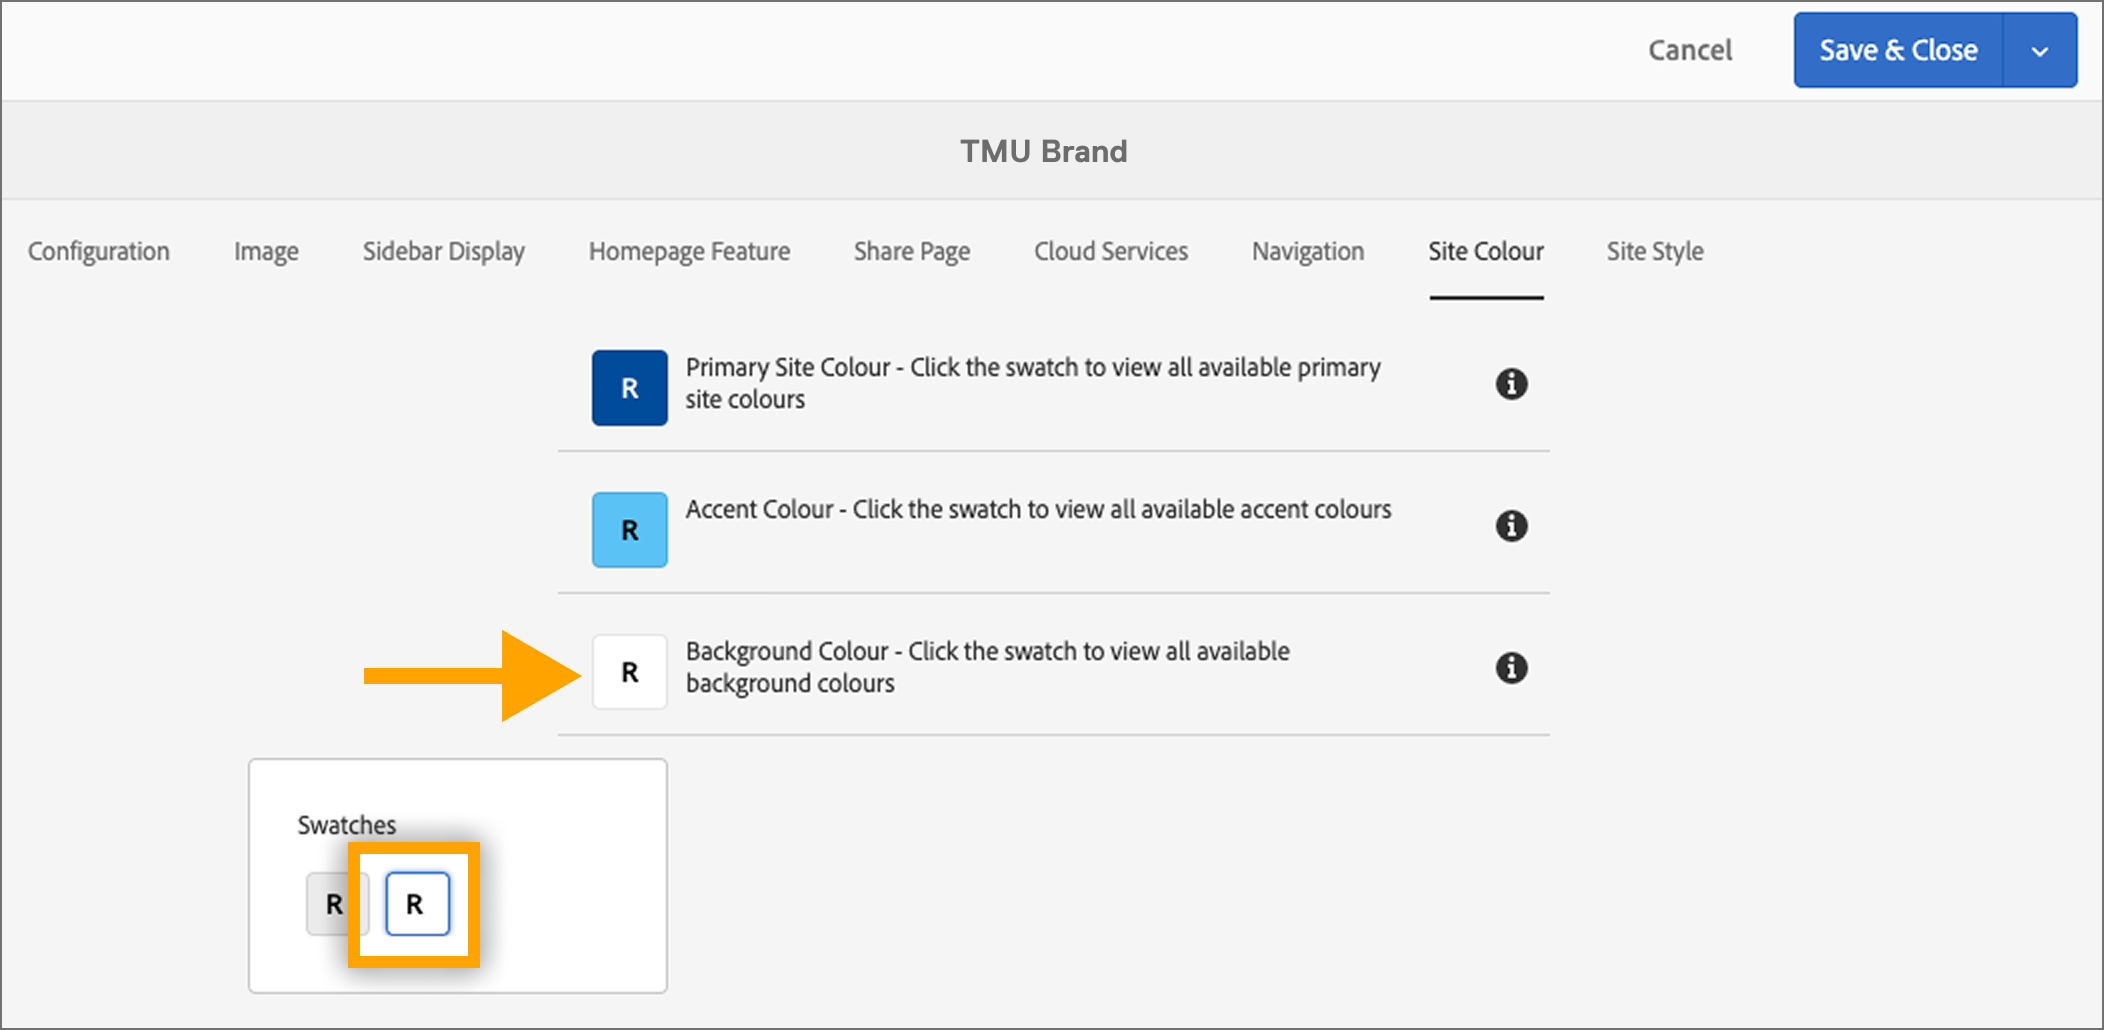Expand the Save & Close dropdown arrow
The width and height of the screenshot is (2104, 1030).
2040,50
